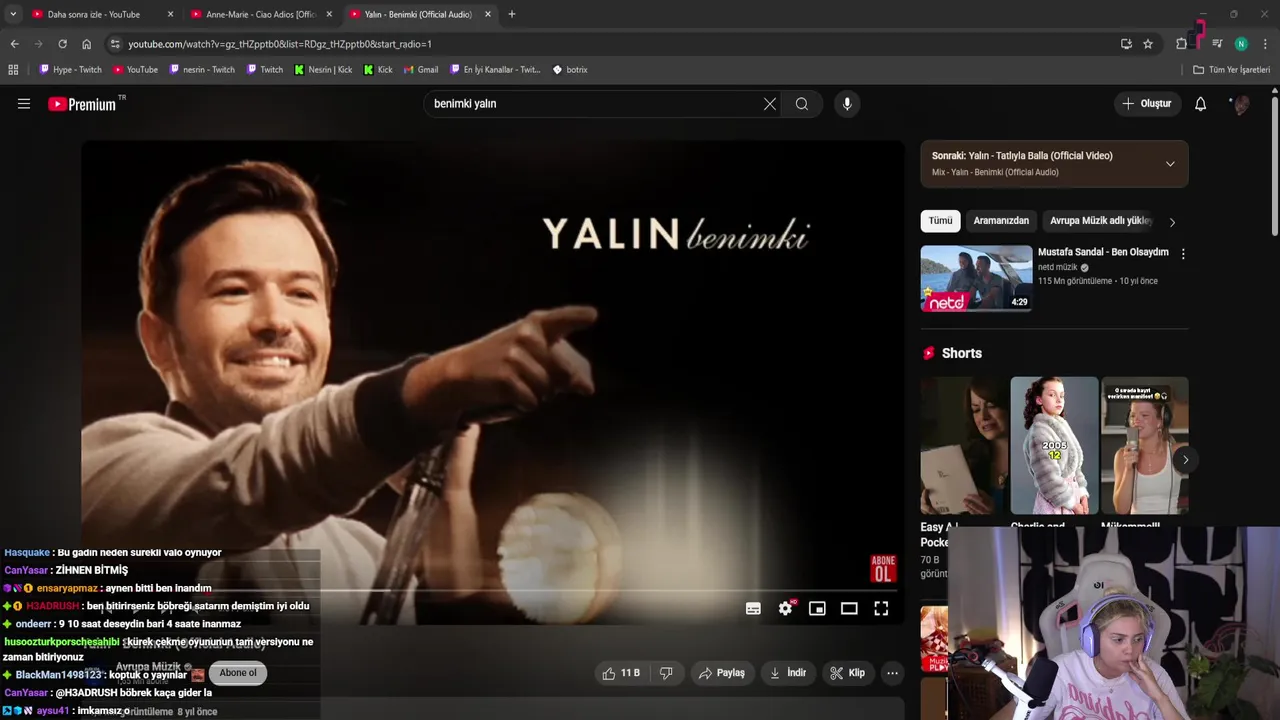Open the botrix bookmark
The image size is (1280, 720).
(x=570, y=70)
